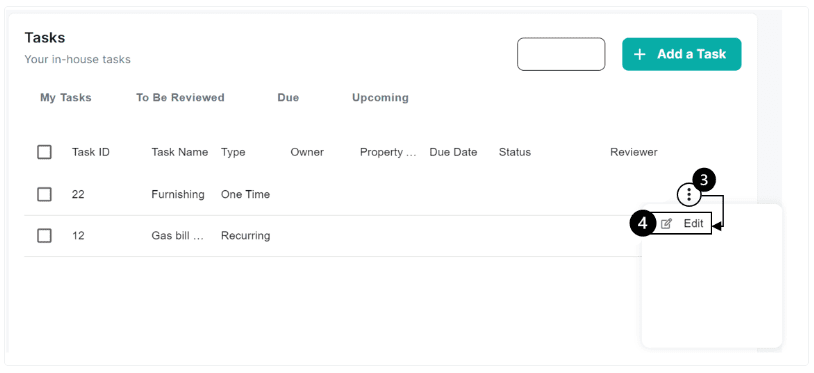The width and height of the screenshot is (814, 373).
Task: Sort by Task Name column header
Action: (x=180, y=152)
